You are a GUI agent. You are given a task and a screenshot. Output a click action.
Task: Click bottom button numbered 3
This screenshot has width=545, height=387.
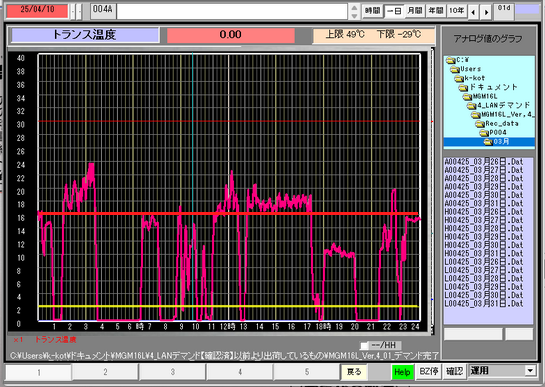173,372
